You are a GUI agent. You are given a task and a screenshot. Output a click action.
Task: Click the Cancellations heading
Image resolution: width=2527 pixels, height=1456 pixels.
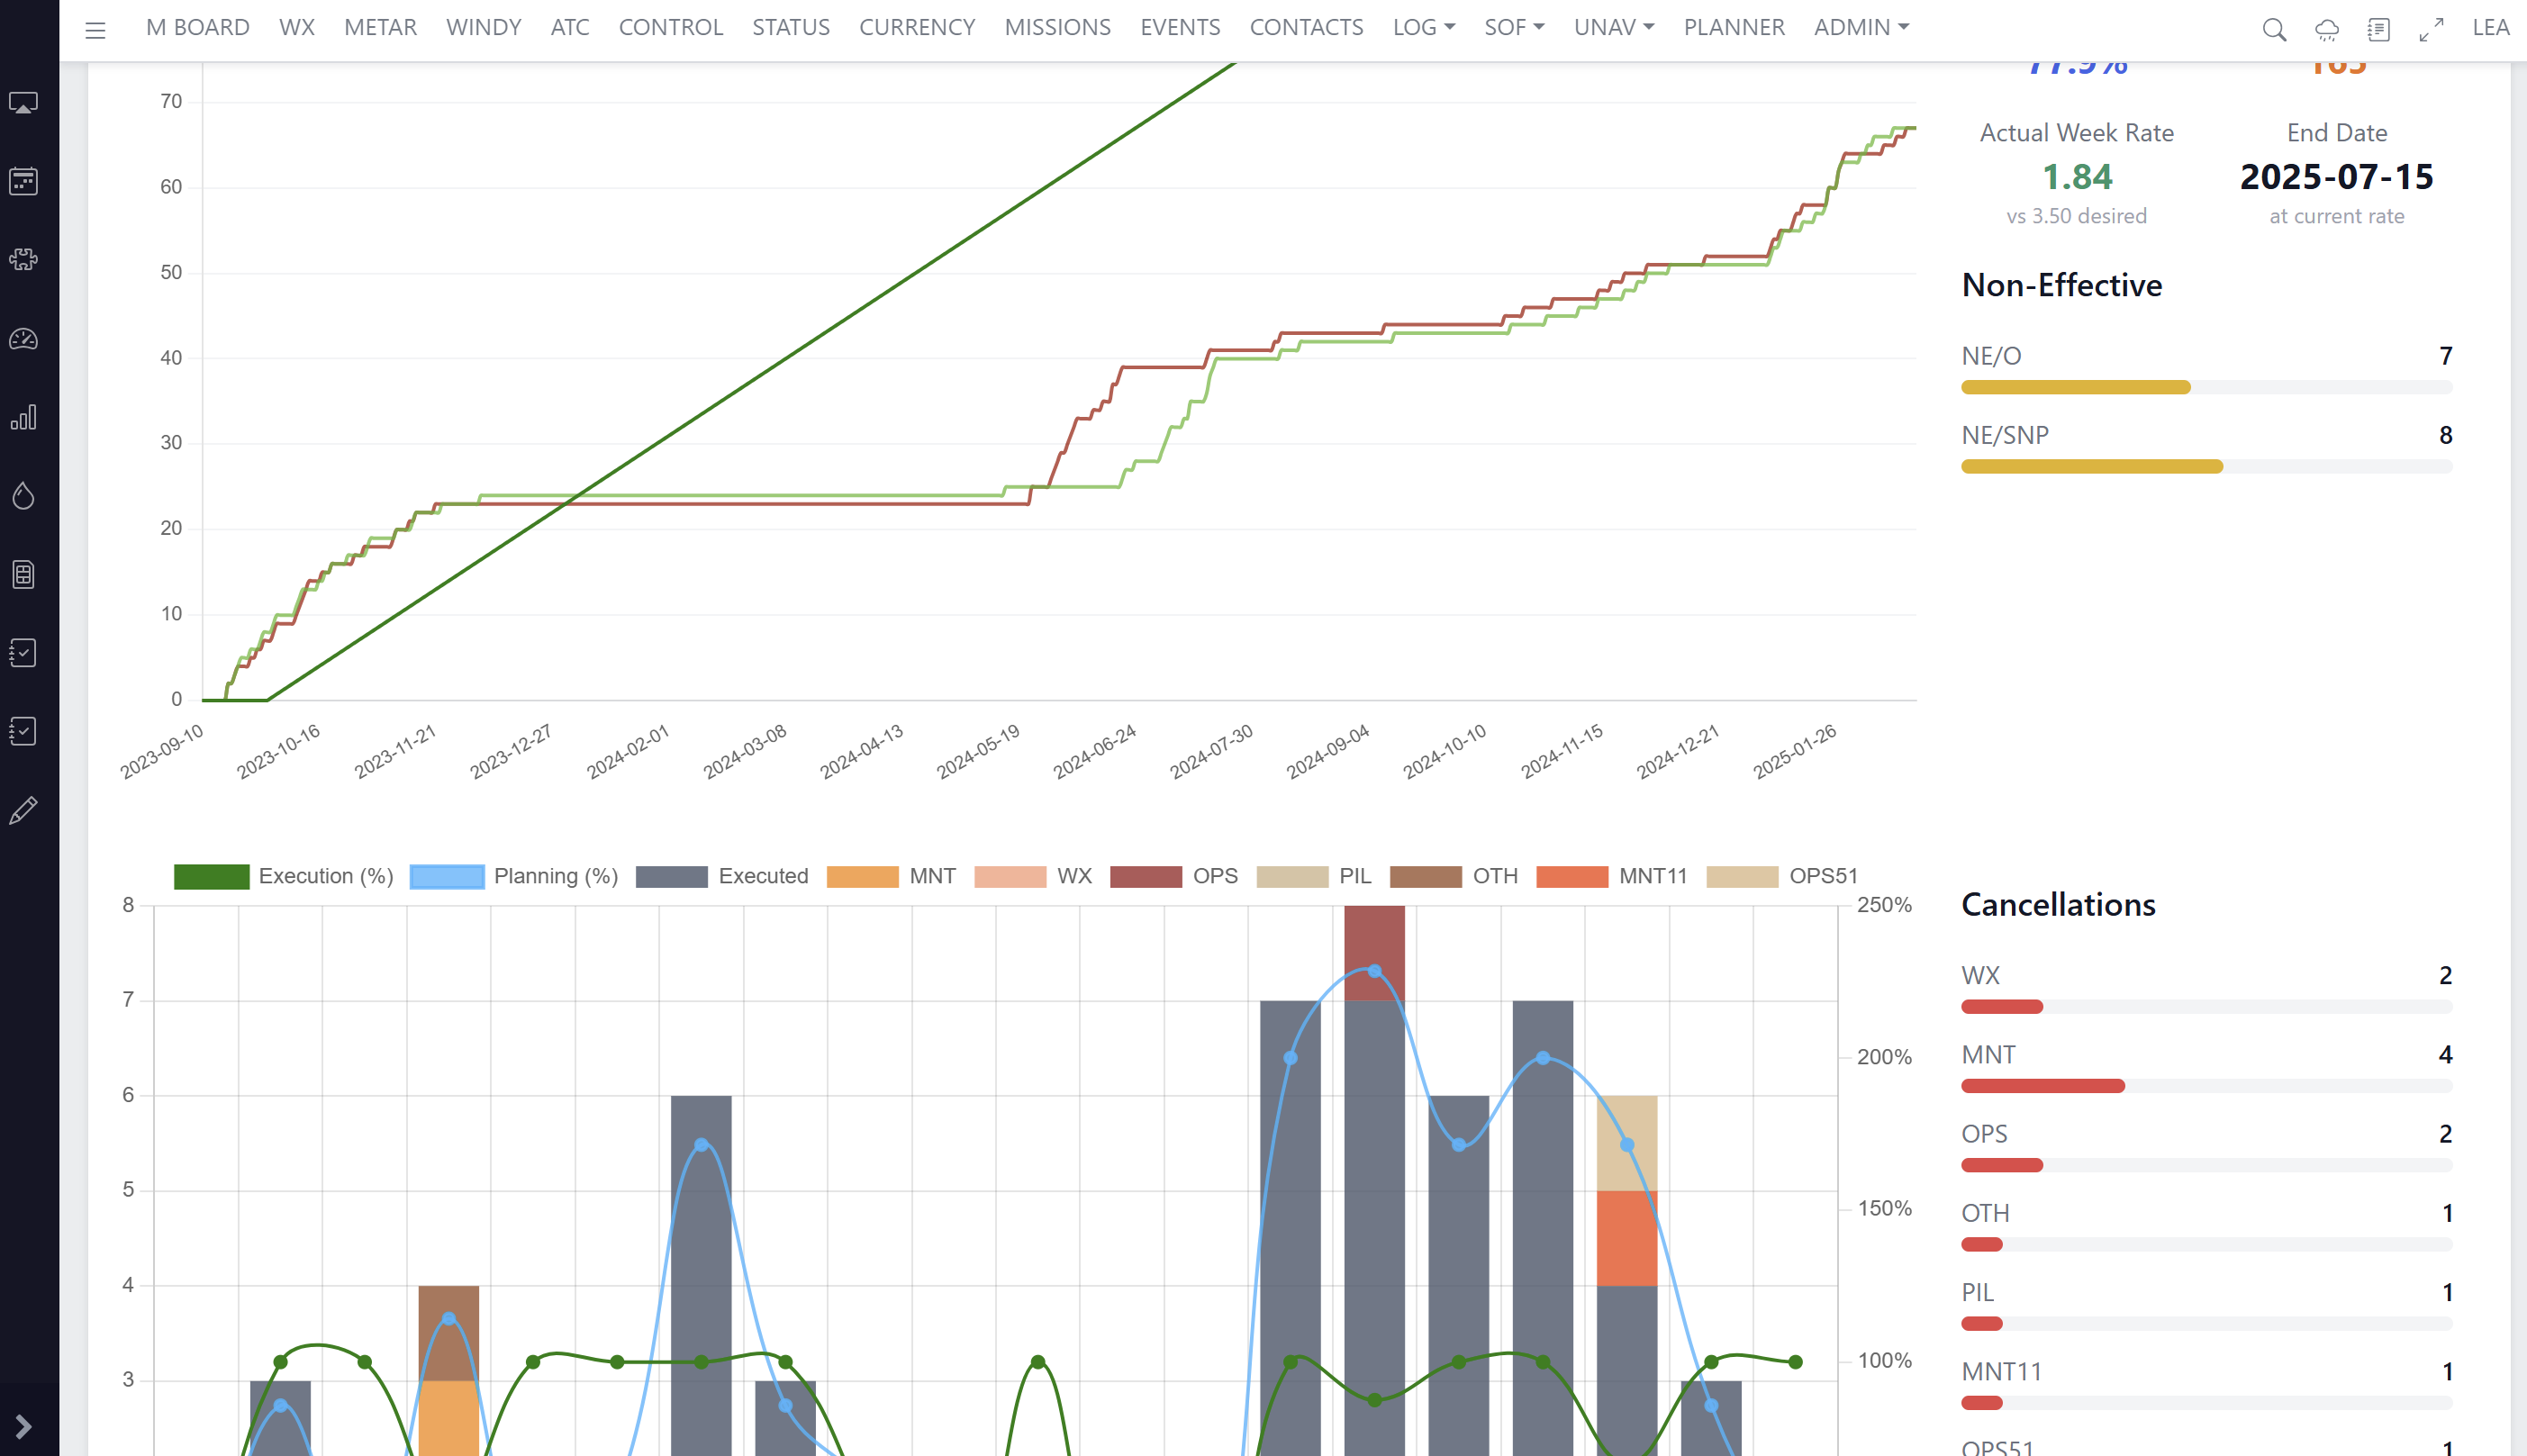pos(2059,904)
